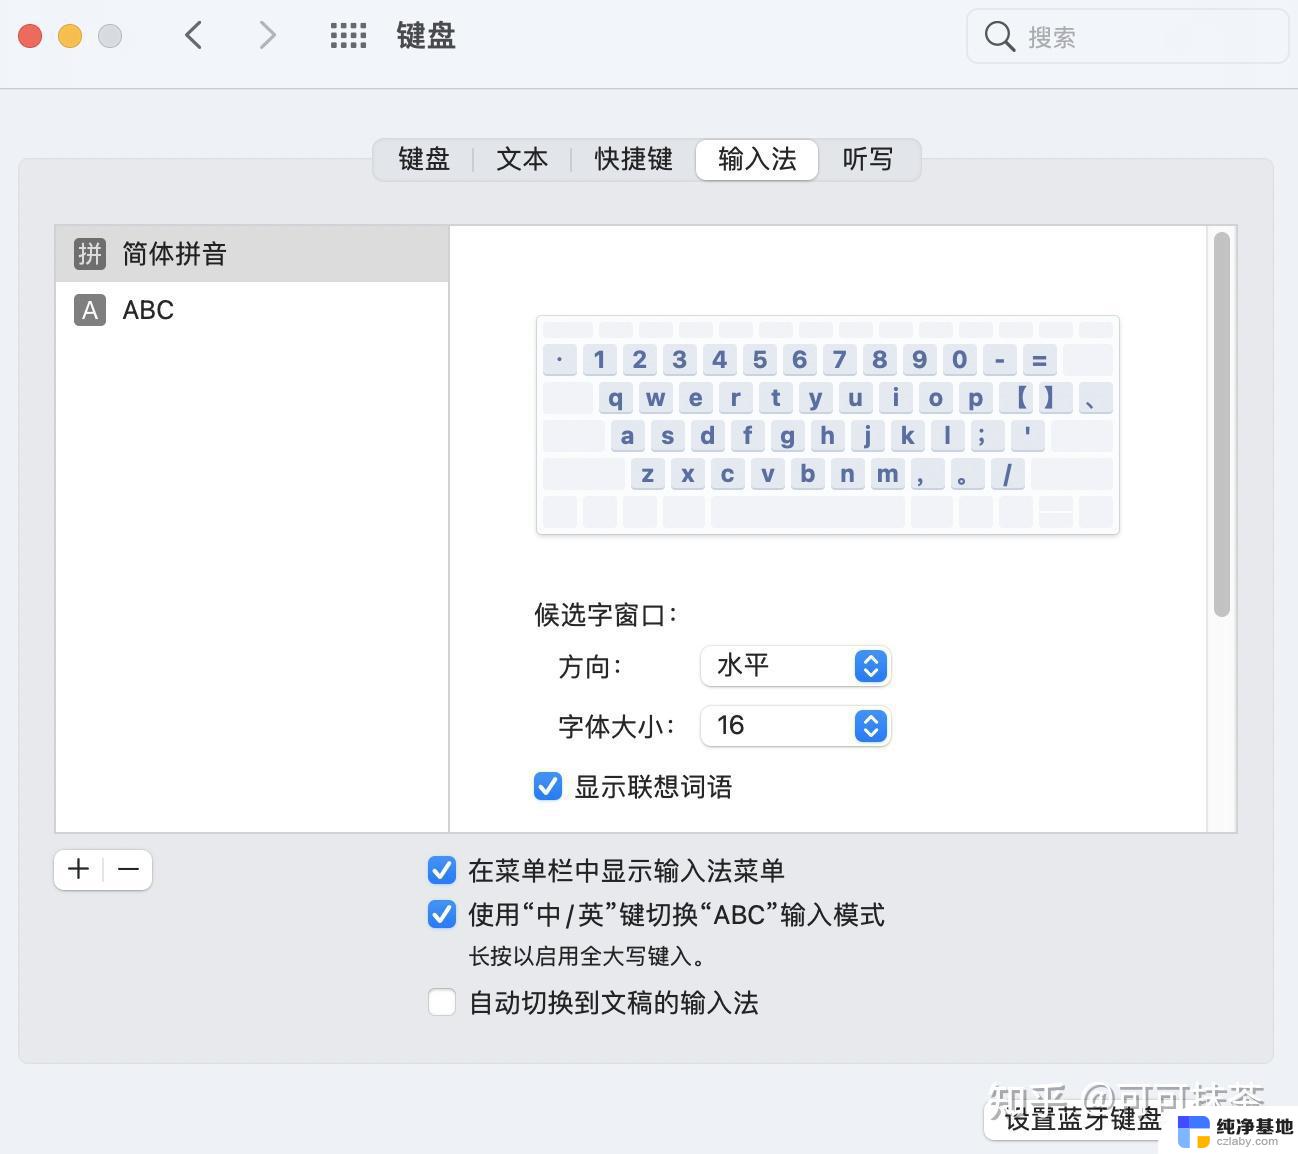Screen dimensions: 1298x1154
Task: Click the A icon beside ABC
Action: pos(90,310)
